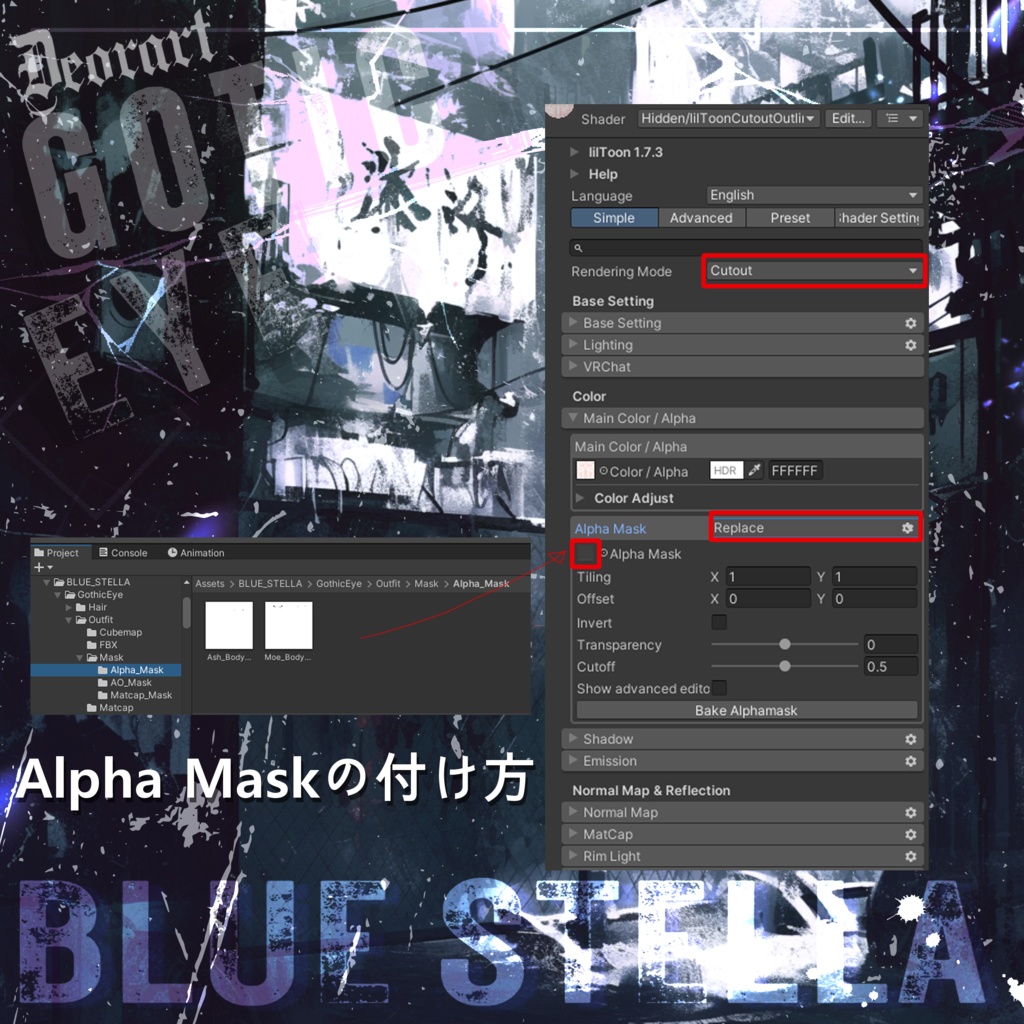Open the Base Setting section gear menu
Viewport: 1024px width, 1024px height.
(910, 323)
